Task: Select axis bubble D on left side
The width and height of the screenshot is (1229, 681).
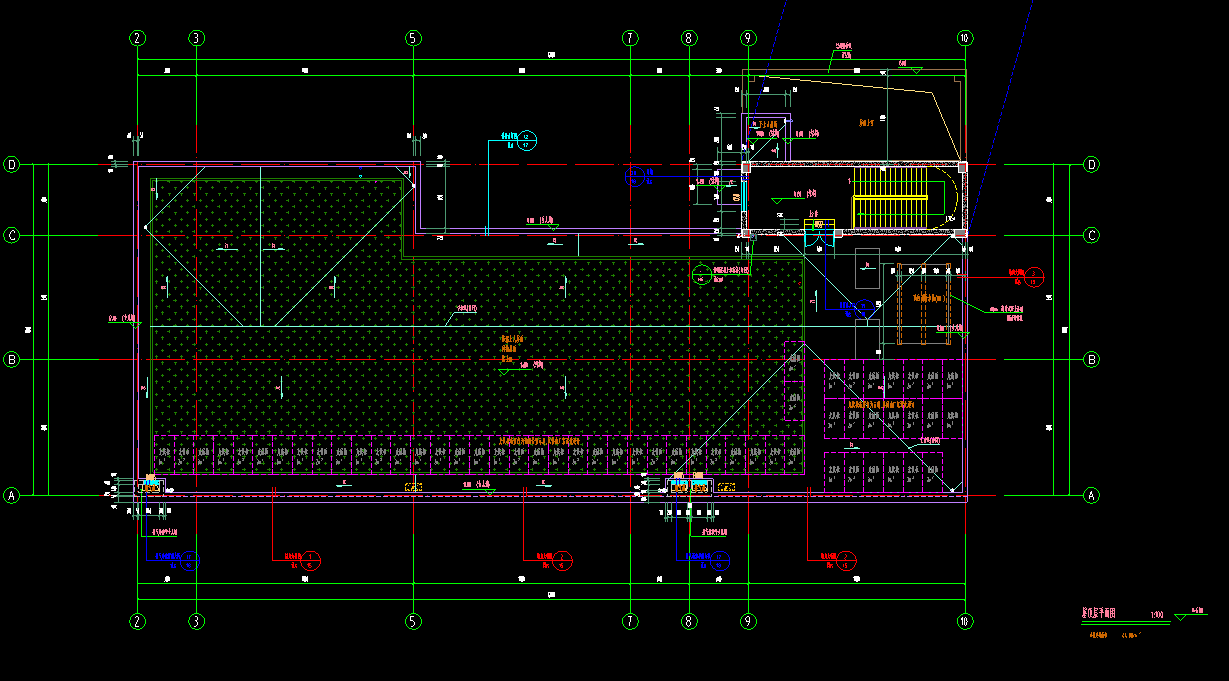Action: [x=13, y=164]
